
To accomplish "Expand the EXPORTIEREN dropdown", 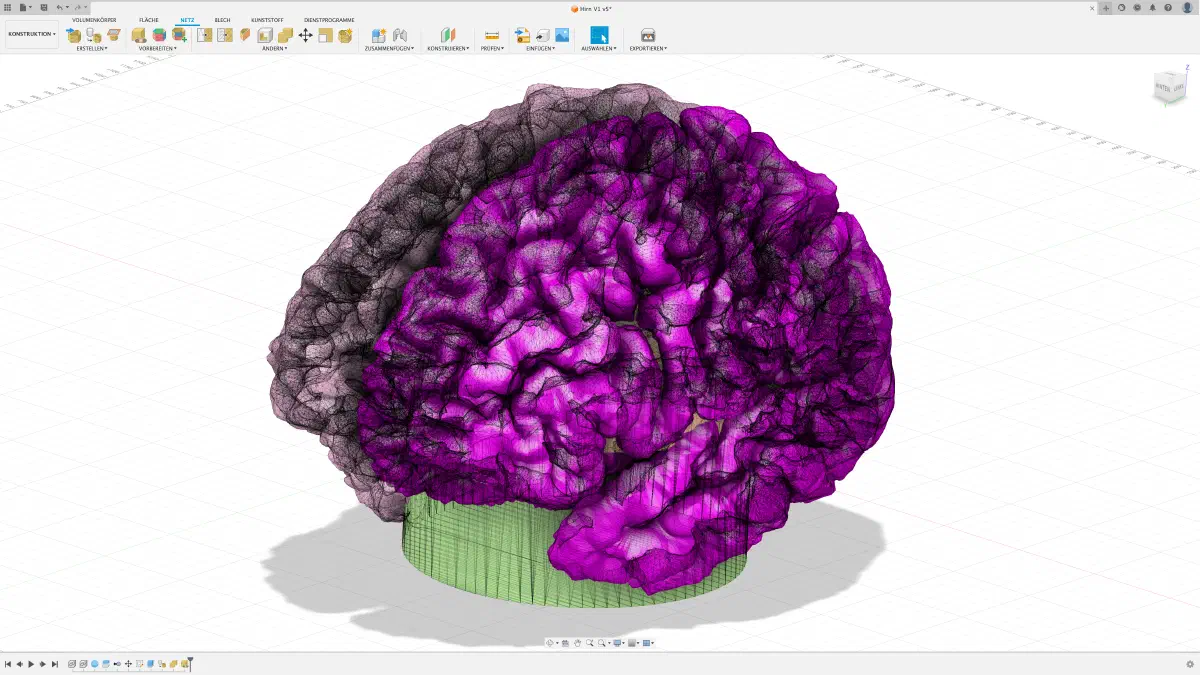I will tap(648, 48).
